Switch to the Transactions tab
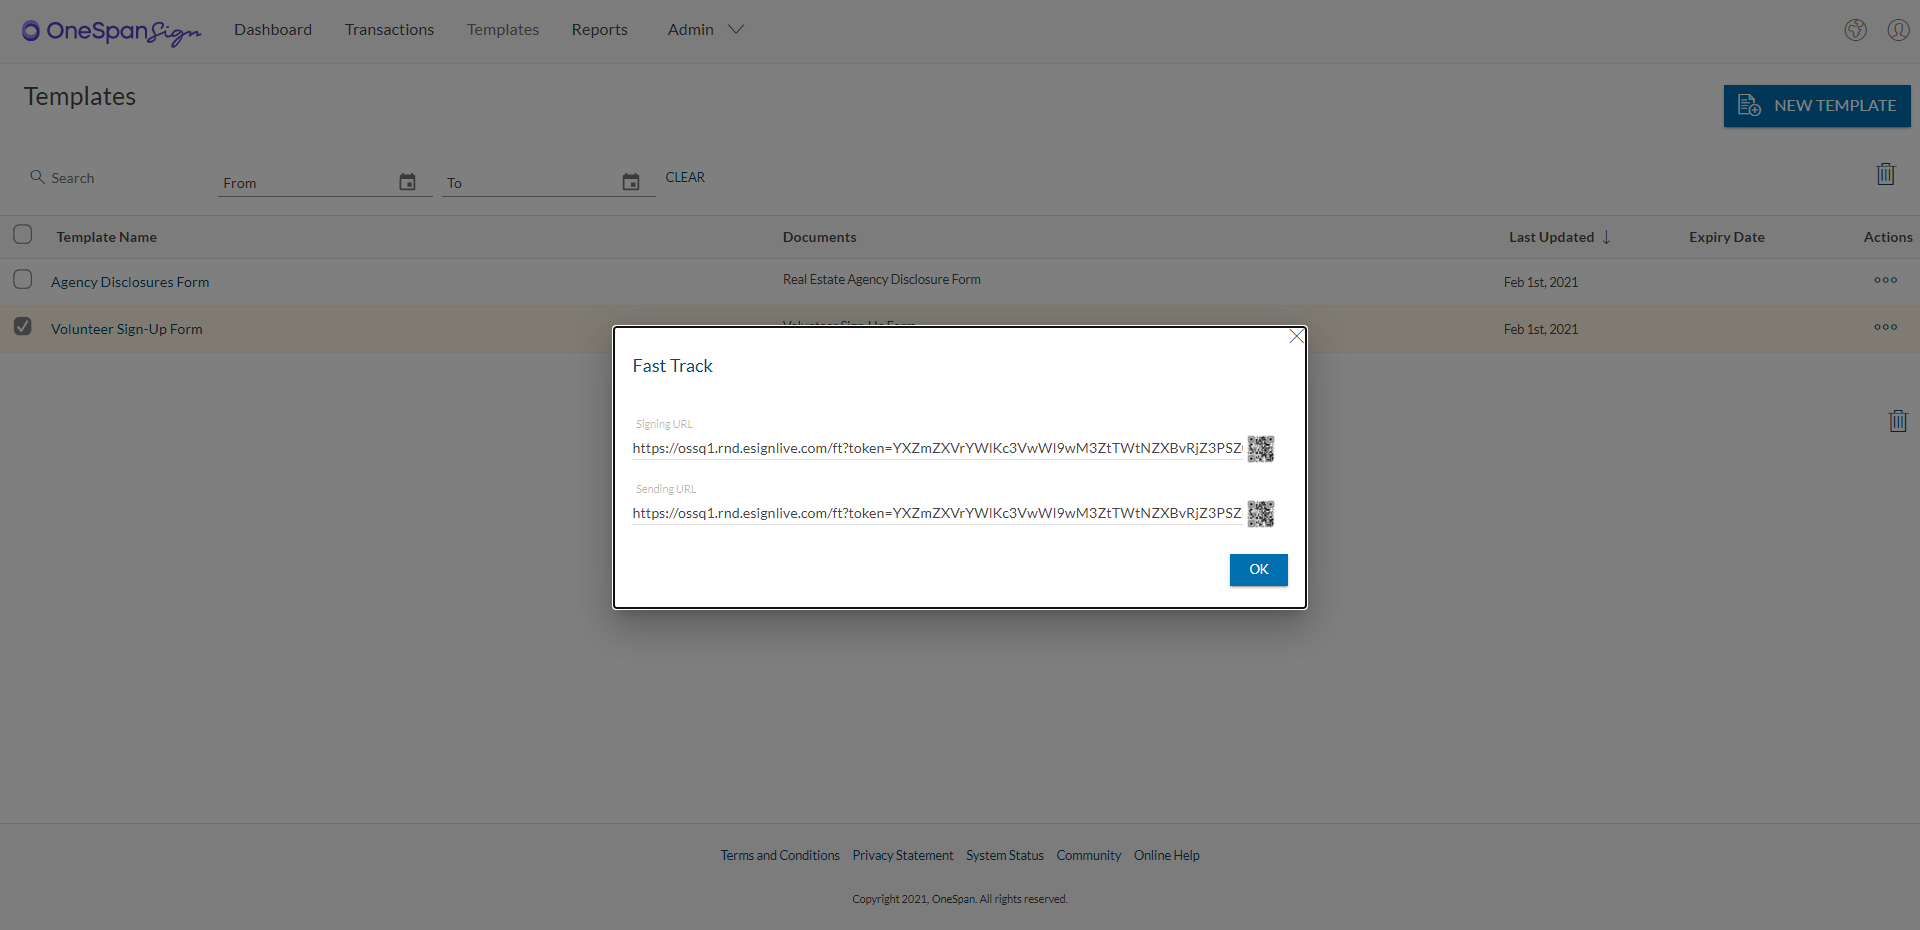Screen dimensions: 1920x930 (389, 29)
